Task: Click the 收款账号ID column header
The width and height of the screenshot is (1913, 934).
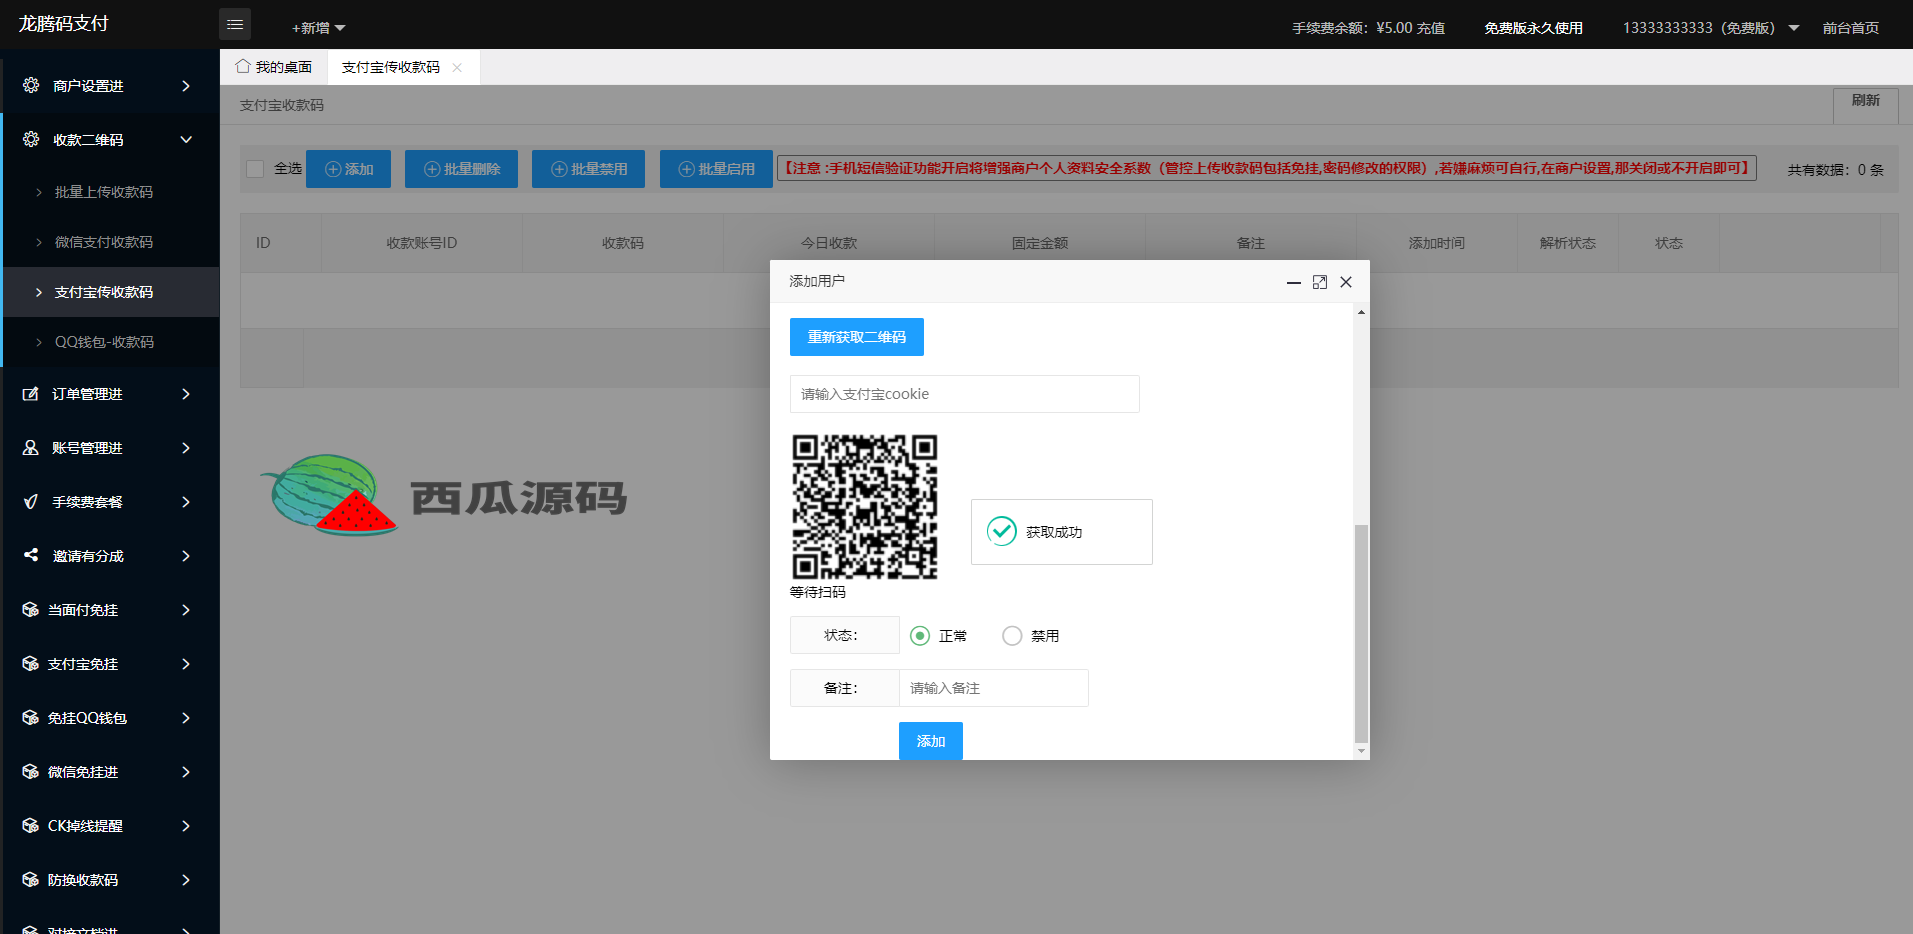Action: click(422, 243)
